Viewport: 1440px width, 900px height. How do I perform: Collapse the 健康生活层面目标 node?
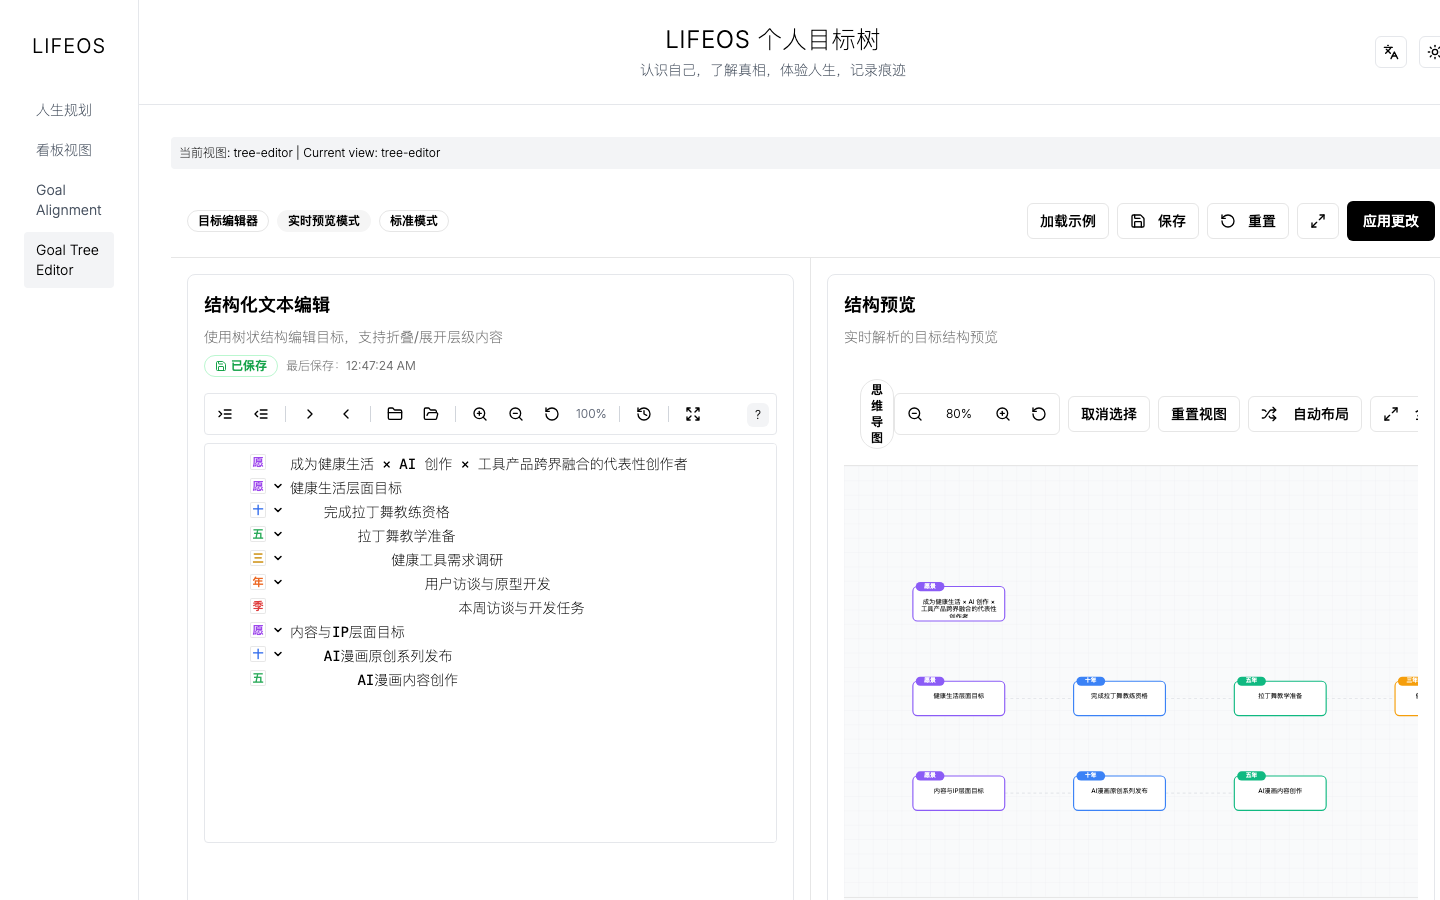[x=277, y=486]
